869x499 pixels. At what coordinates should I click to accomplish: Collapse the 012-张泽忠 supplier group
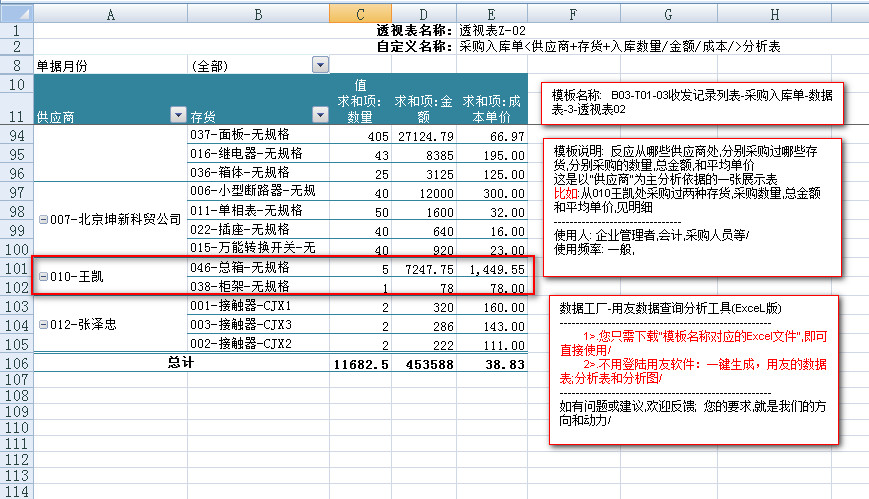(x=42, y=325)
